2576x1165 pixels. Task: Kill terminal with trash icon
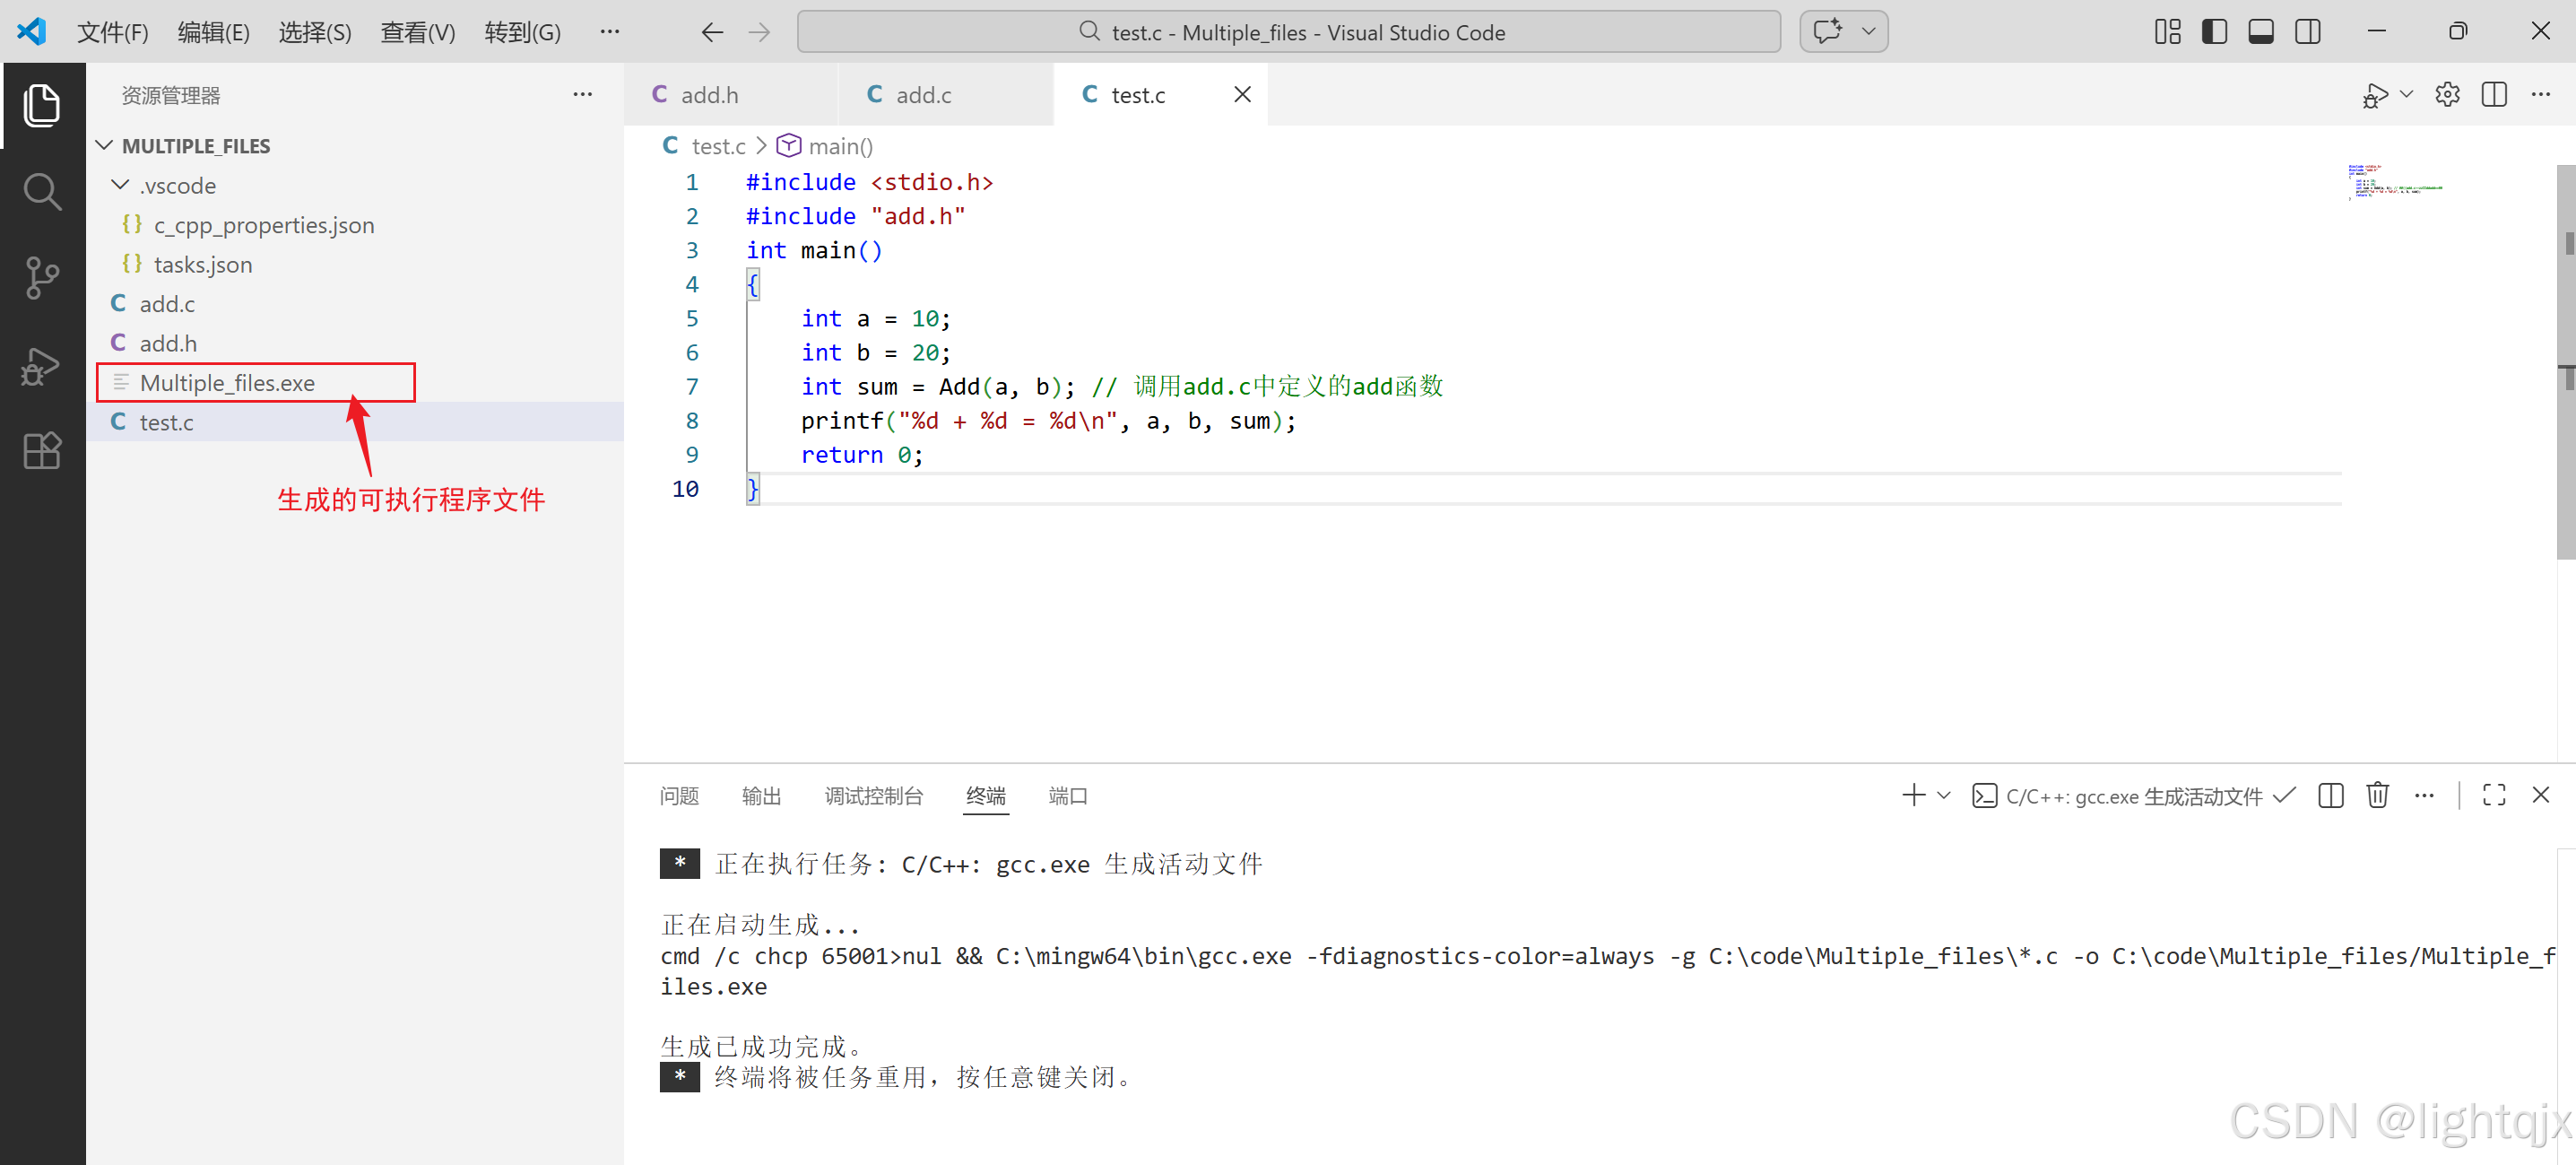[2377, 795]
